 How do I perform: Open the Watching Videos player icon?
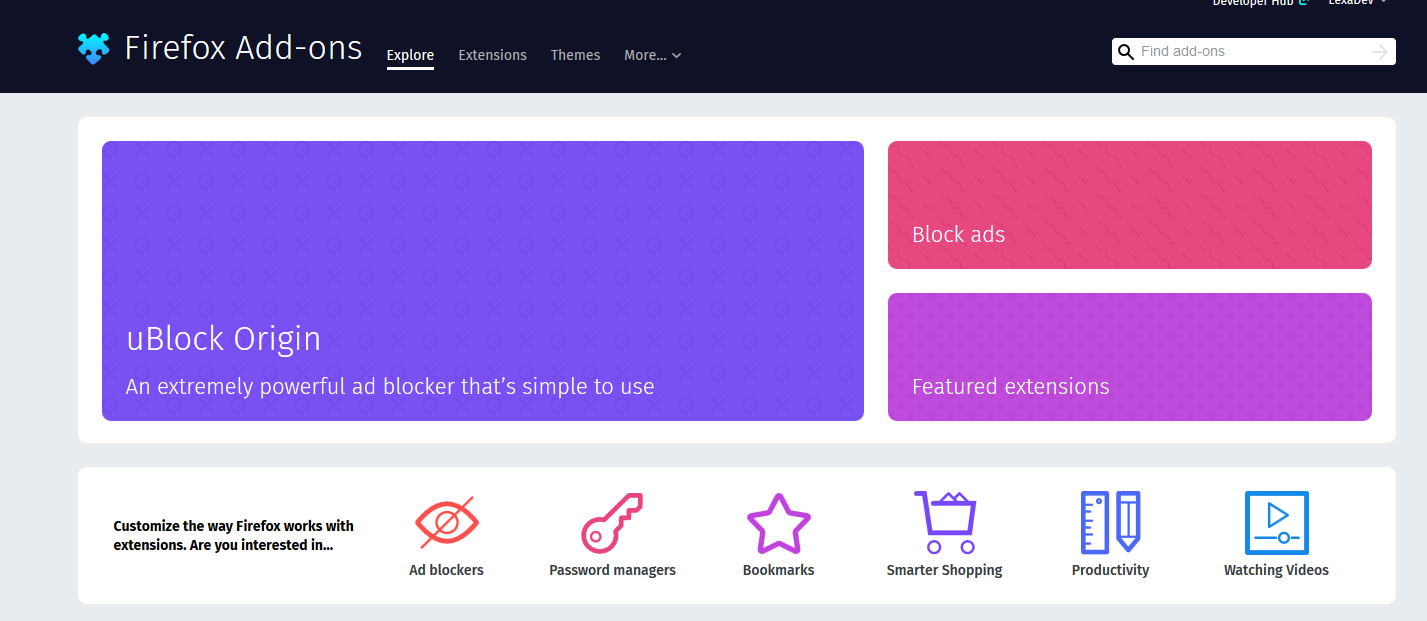click(1276, 522)
